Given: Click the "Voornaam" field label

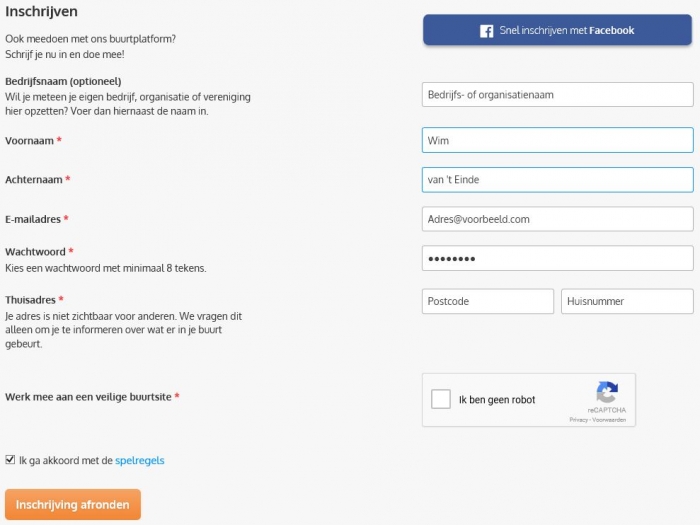Looking at the screenshot, I should click(29, 141).
